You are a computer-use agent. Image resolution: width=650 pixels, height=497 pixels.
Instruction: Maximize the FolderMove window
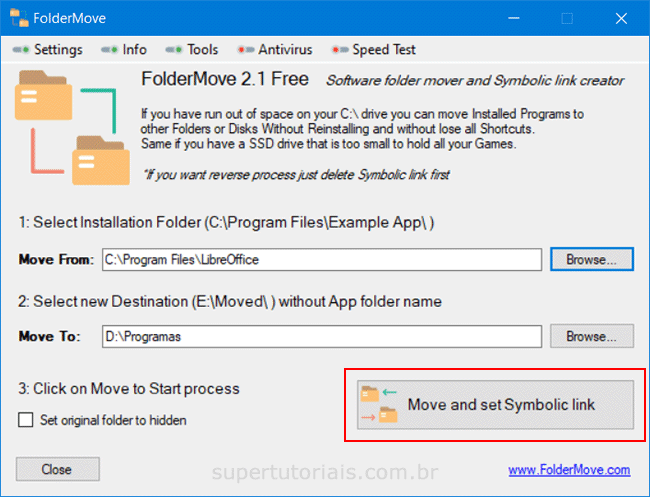coord(567,18)
